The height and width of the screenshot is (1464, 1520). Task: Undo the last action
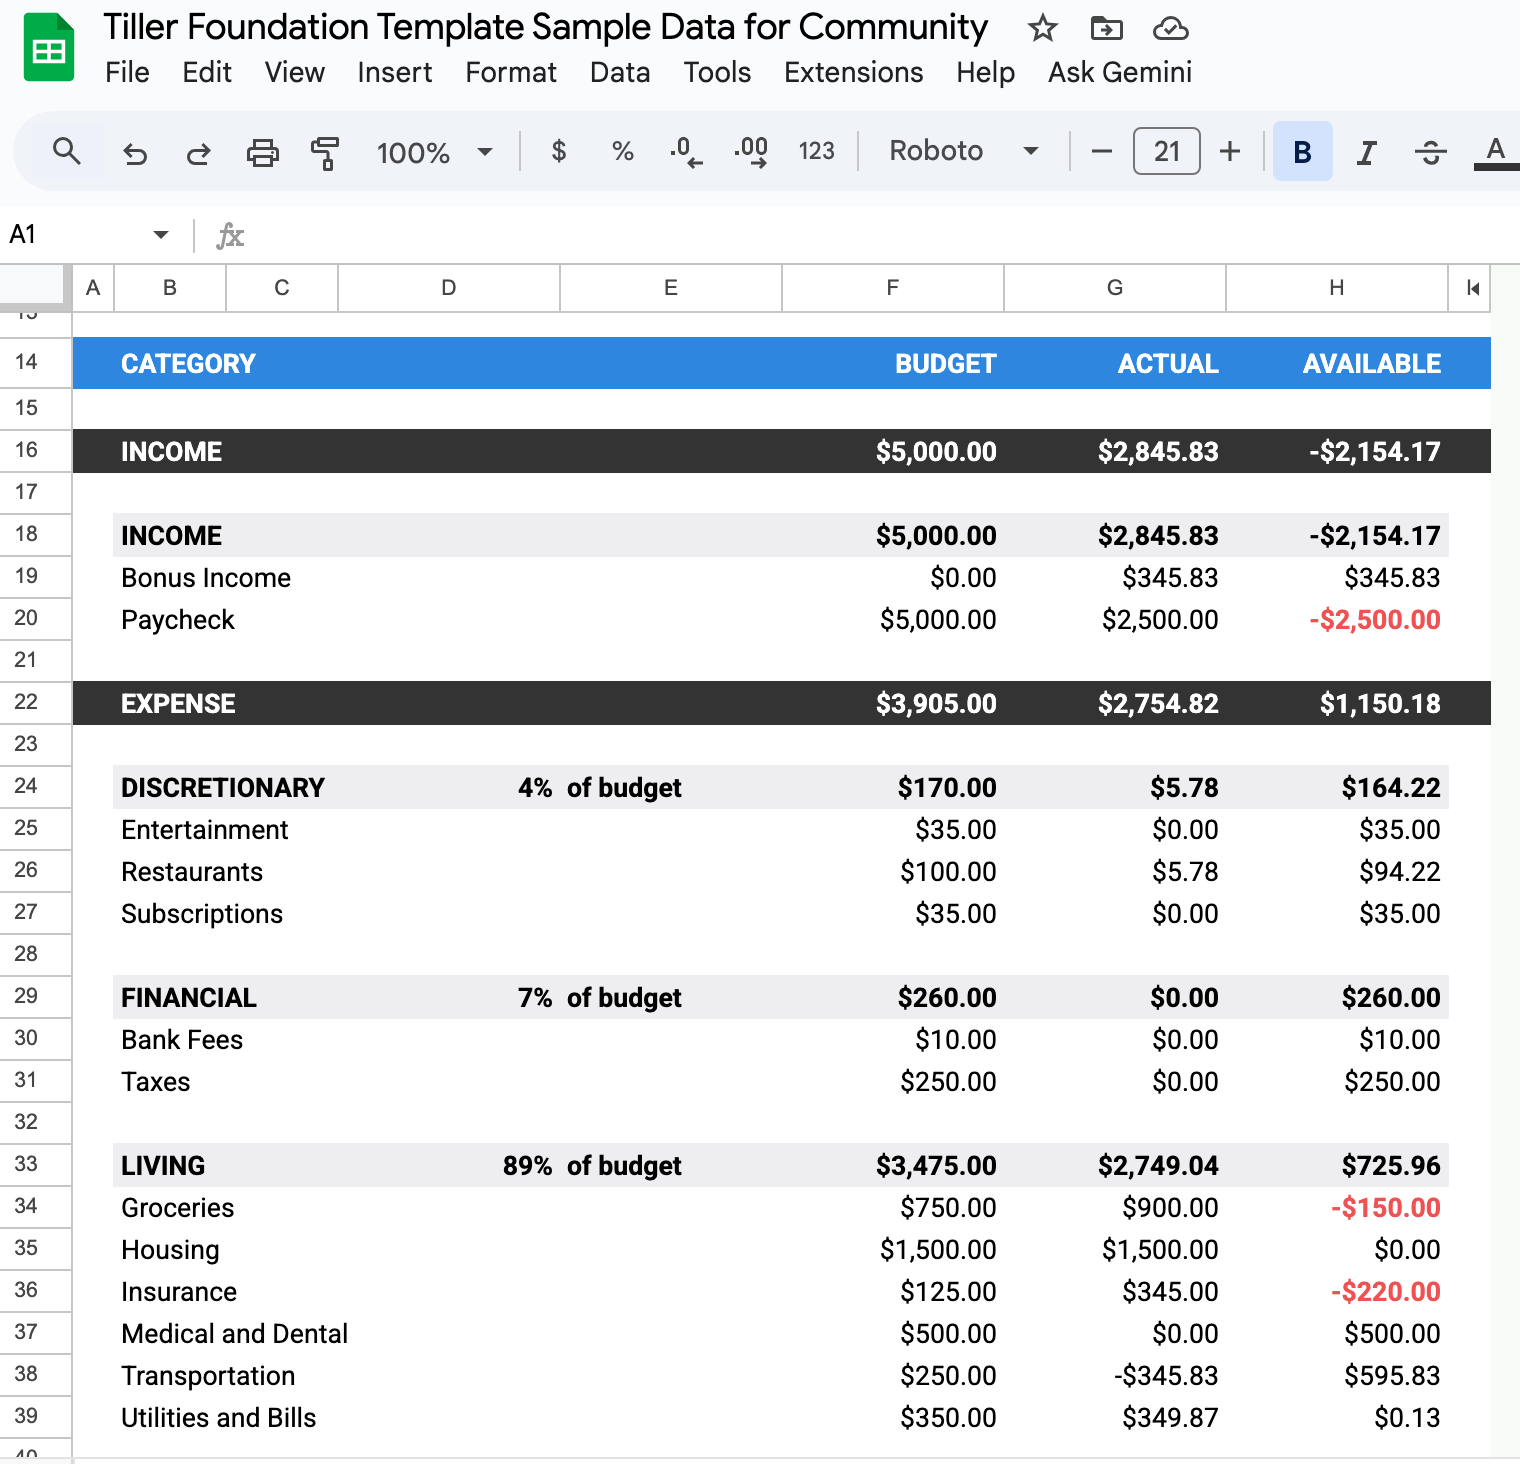pos(135,152)
